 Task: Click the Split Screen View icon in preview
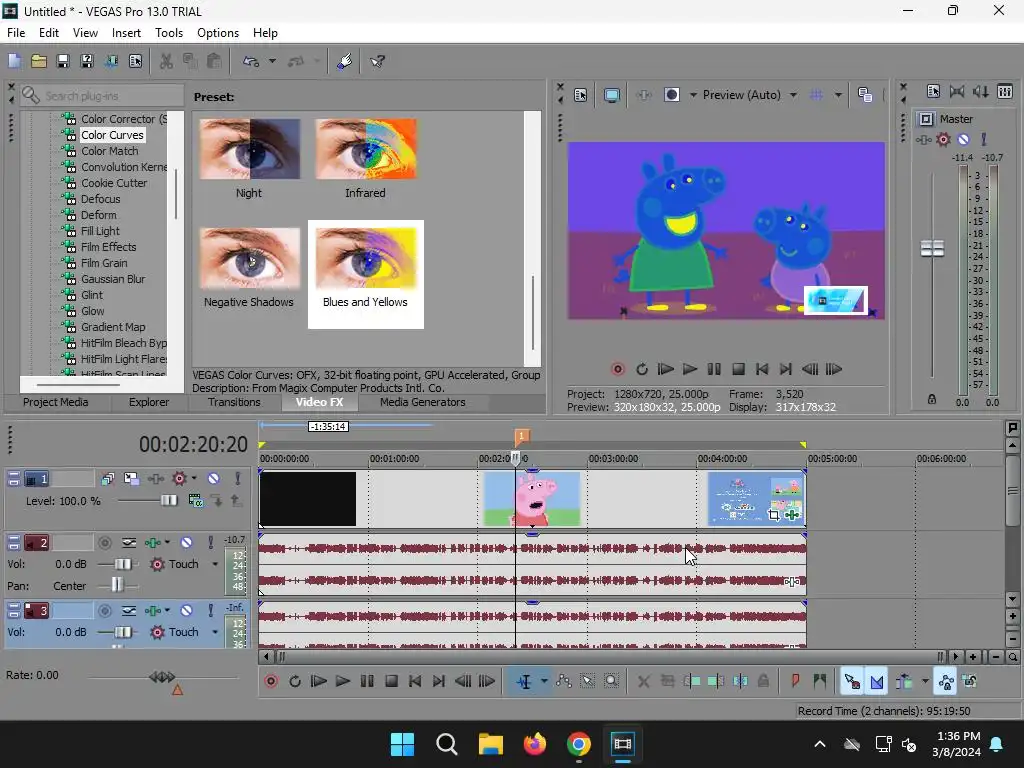tap(671, 95)
